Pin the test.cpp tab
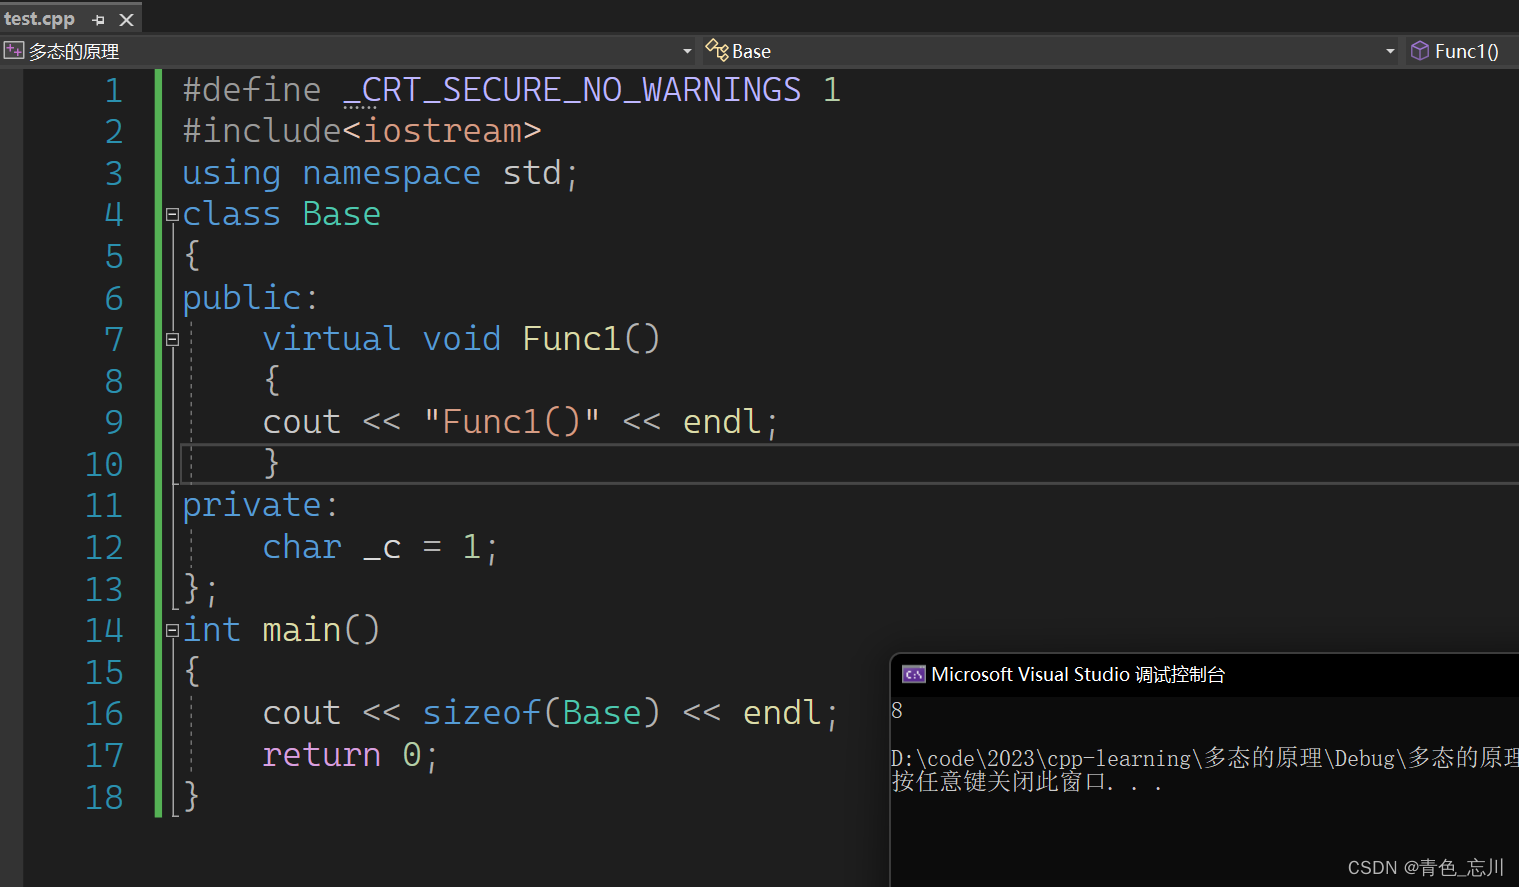Viewport: 1519px width, 887px height. 98,20
